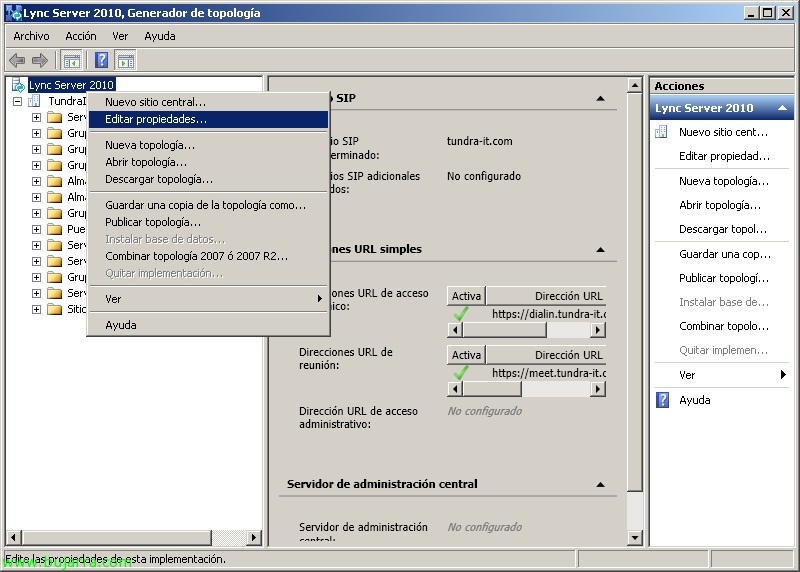Choose Combinar topología 2007 ó 2007 R2
This screenshot has width=800, height=572.
(208, 256)
